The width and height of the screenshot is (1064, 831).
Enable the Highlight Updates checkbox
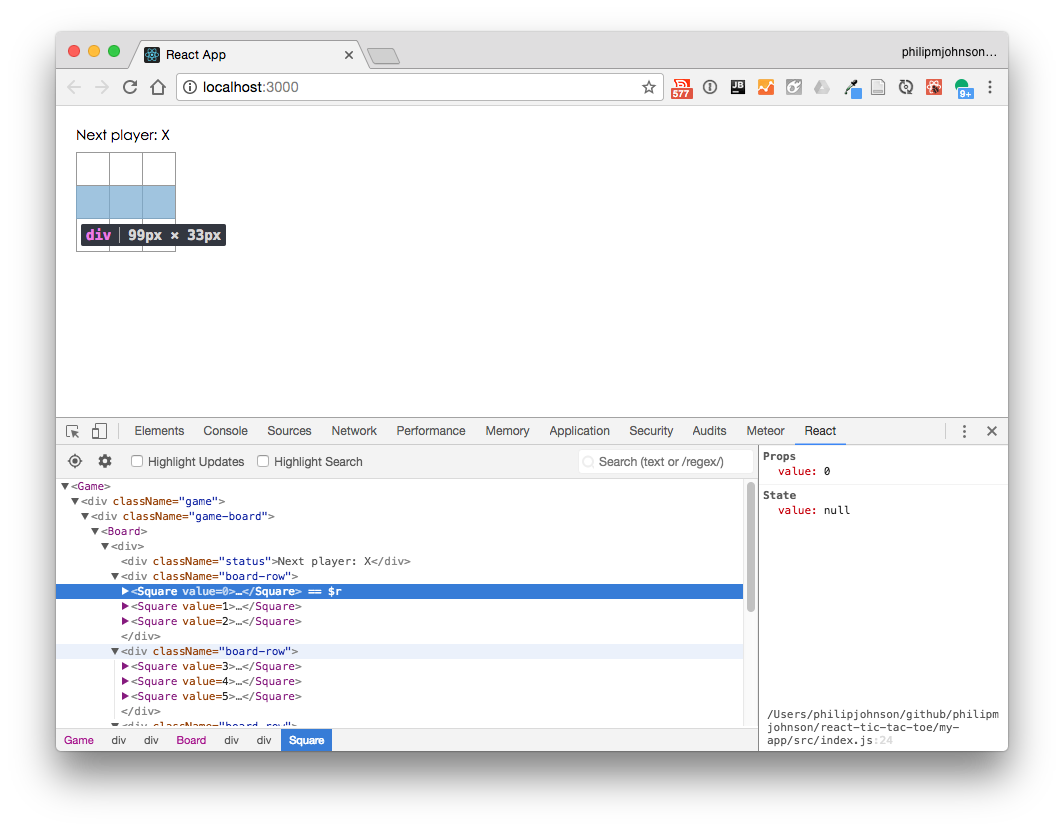tap(138, 461)
